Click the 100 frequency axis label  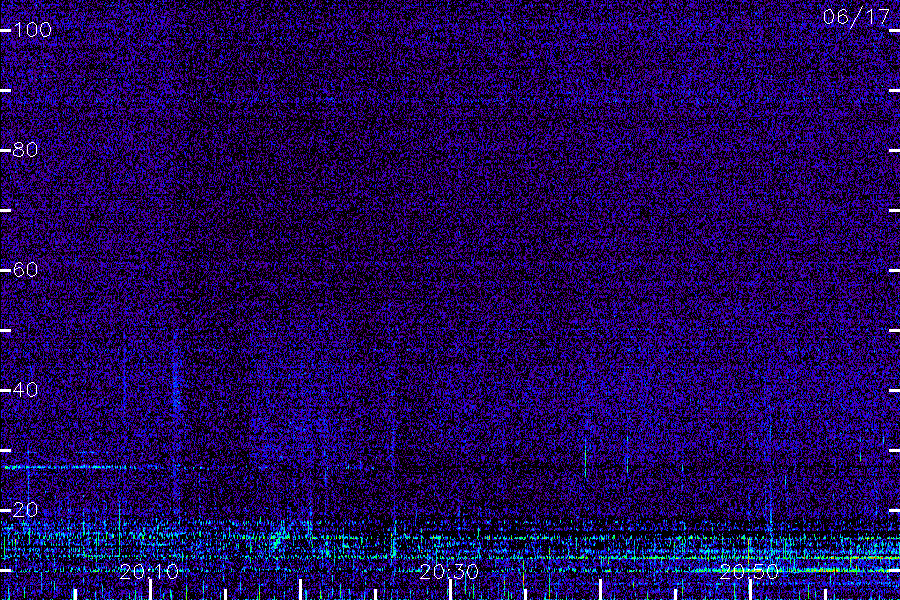tap(32, 30)
